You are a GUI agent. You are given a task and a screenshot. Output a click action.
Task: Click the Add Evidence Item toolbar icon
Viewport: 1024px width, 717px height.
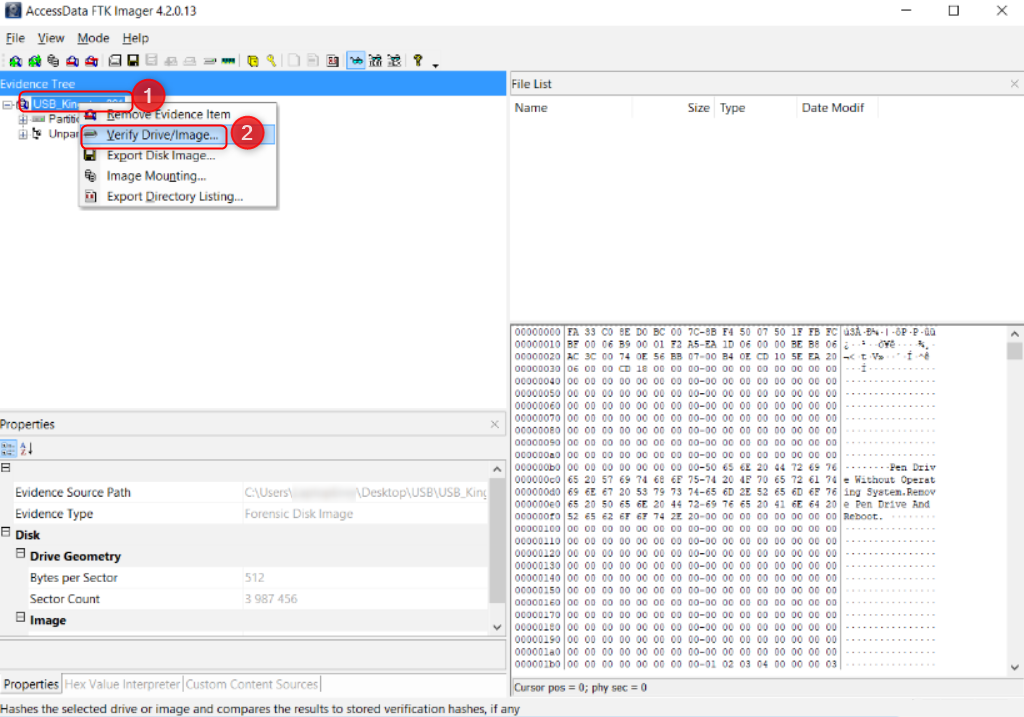coord(15,61)
